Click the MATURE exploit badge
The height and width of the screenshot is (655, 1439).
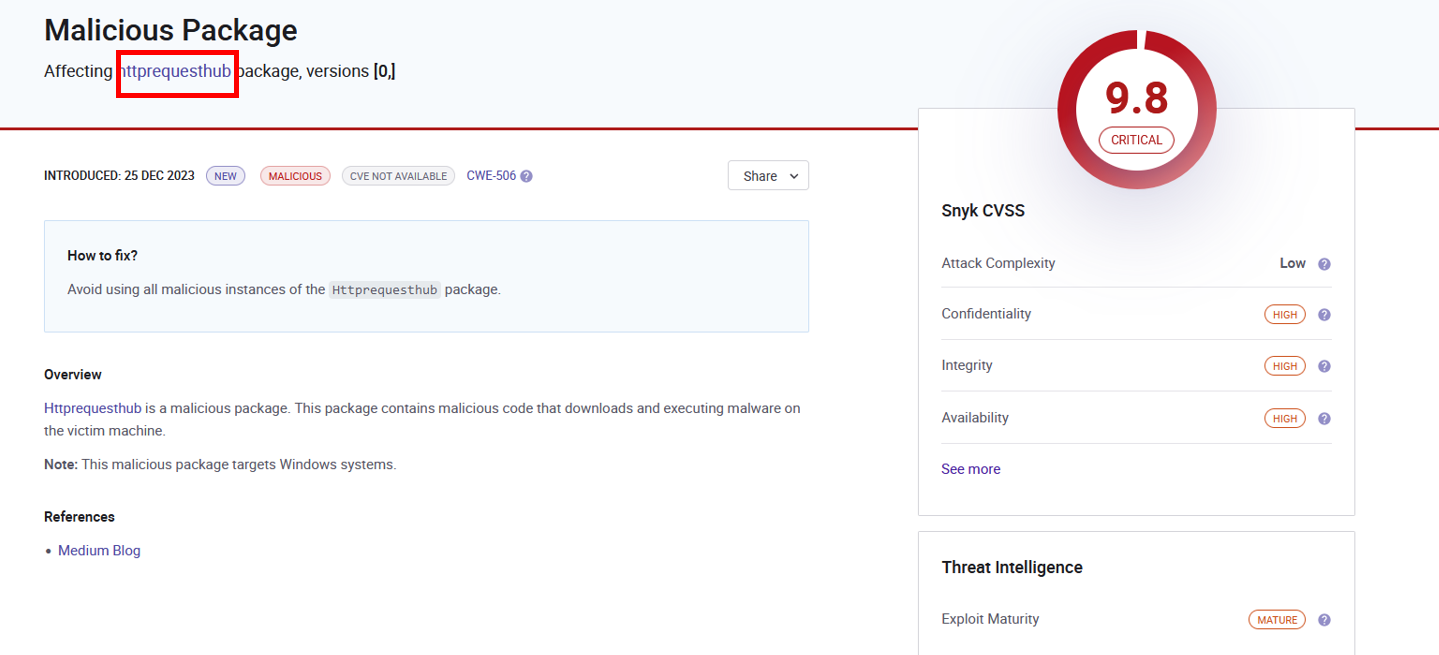1277,620
